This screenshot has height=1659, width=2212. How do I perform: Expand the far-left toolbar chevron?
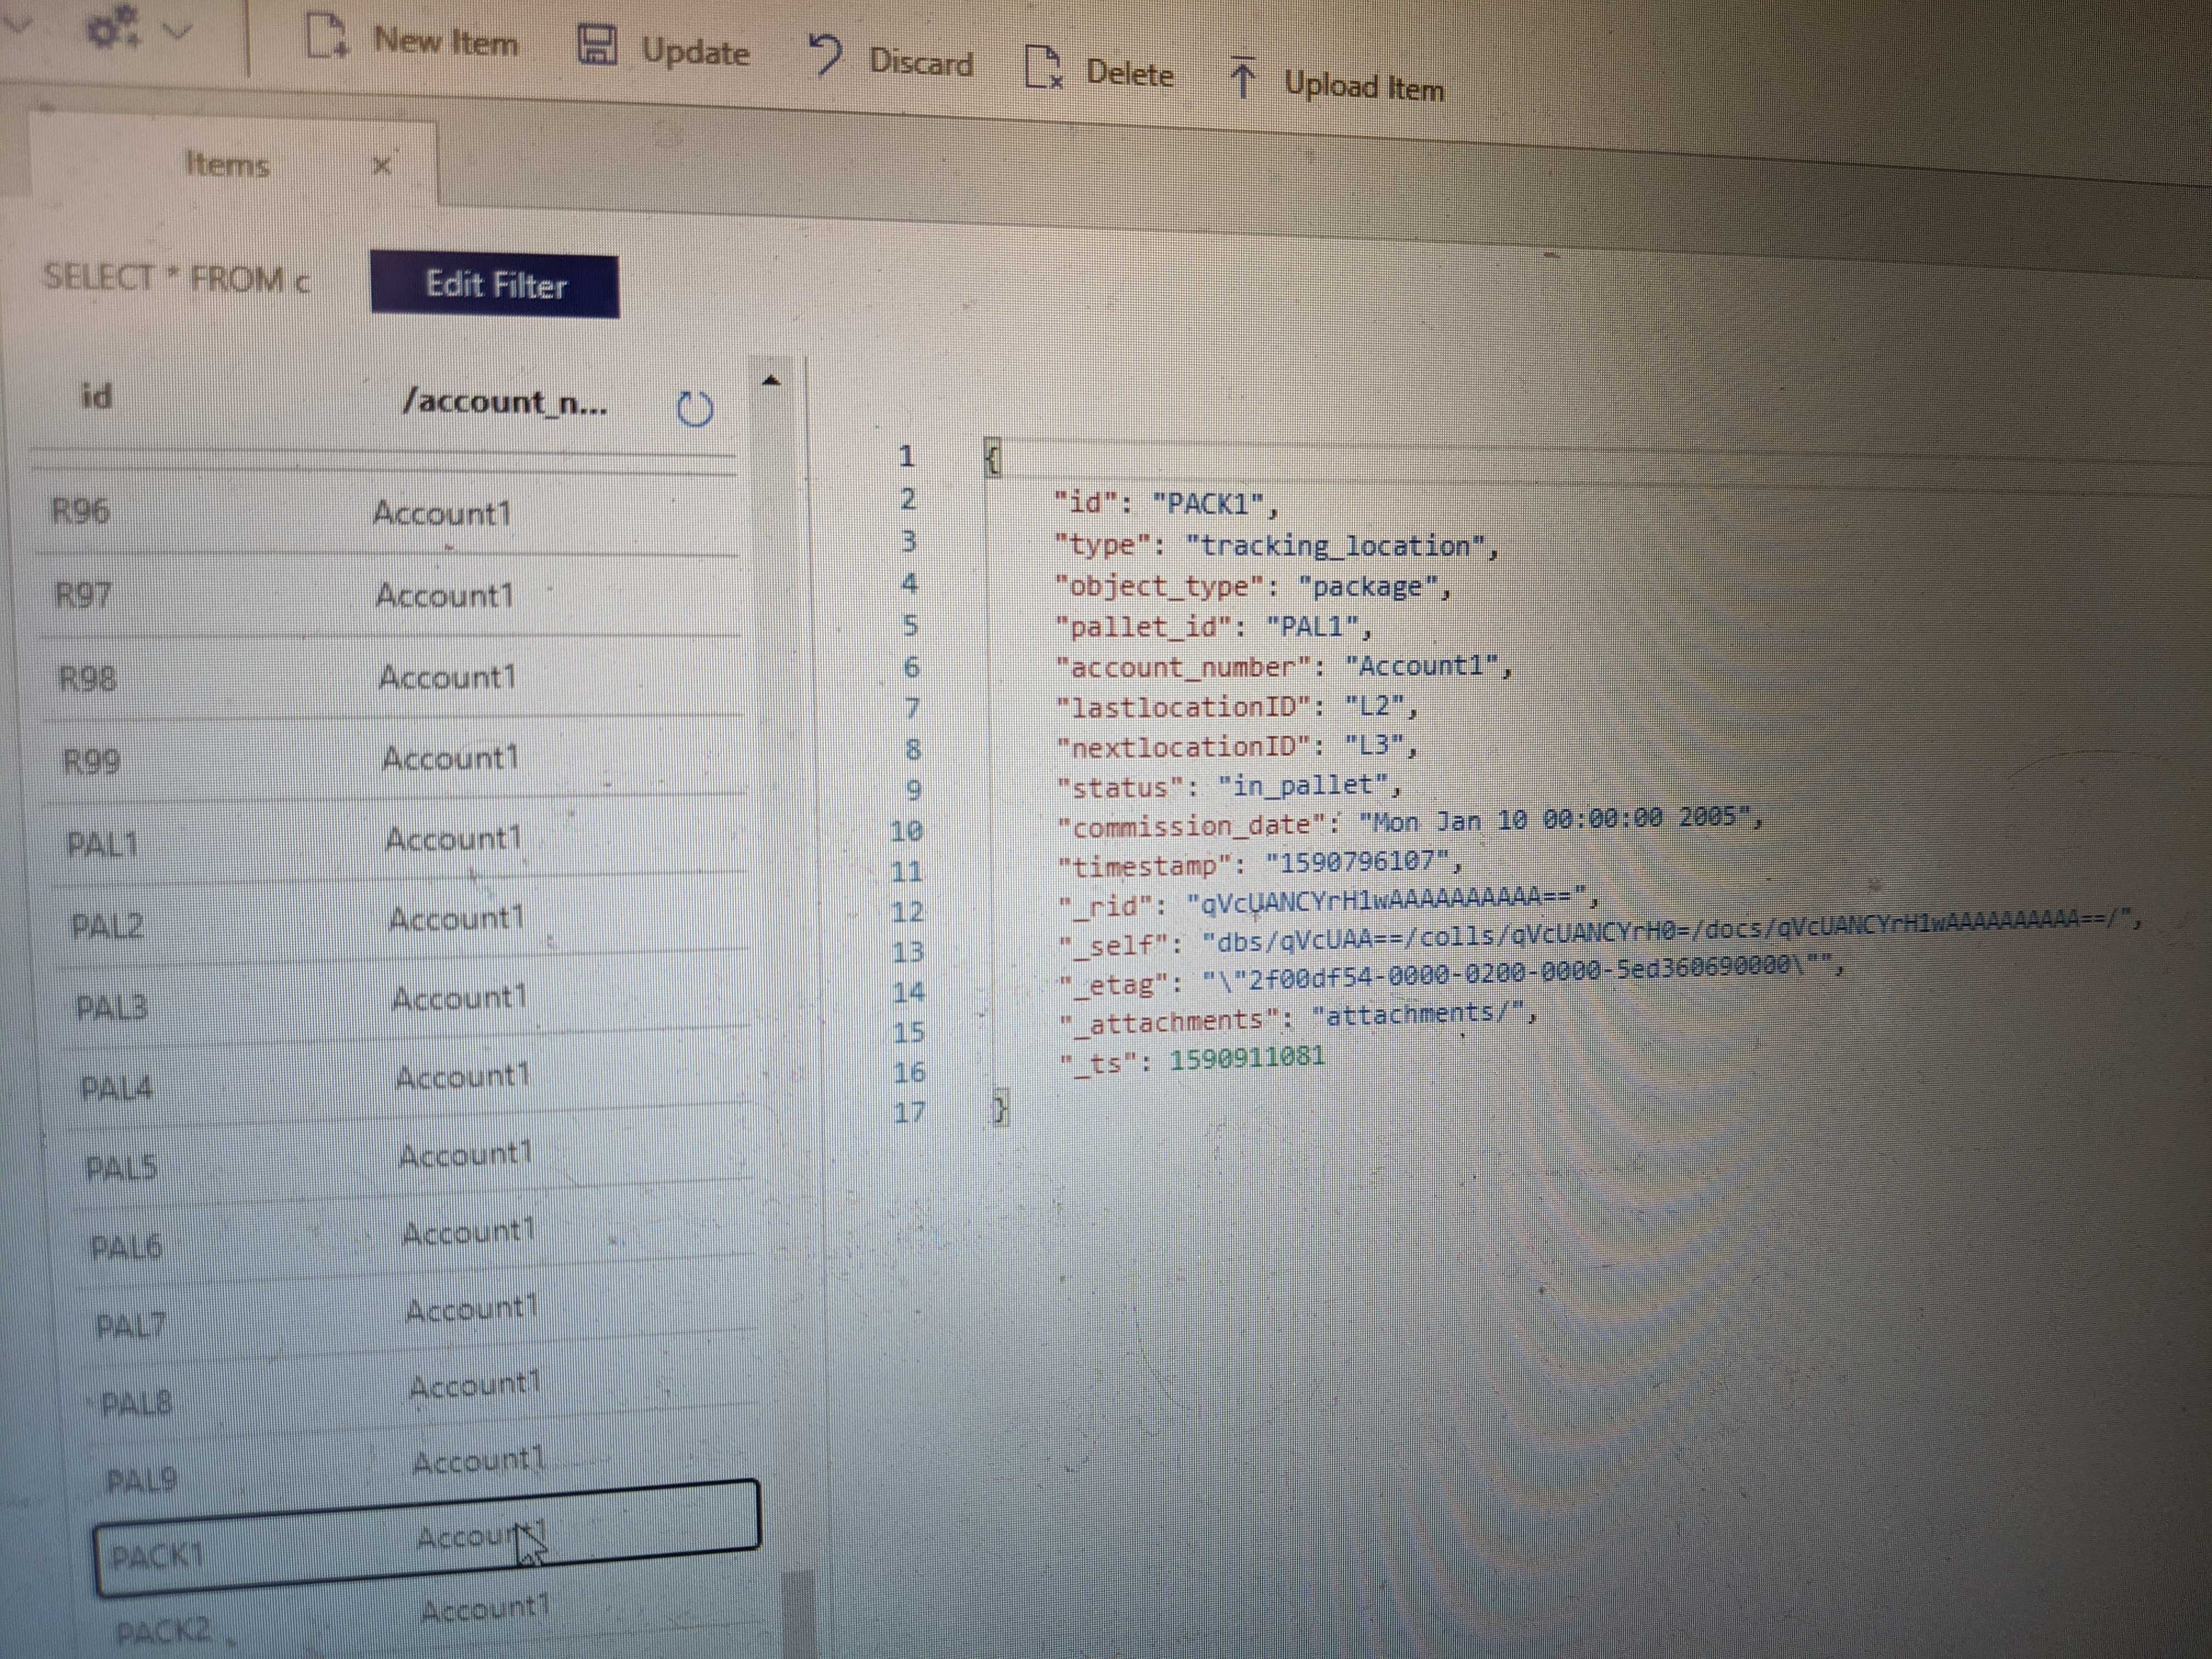[x=17, y=24]
